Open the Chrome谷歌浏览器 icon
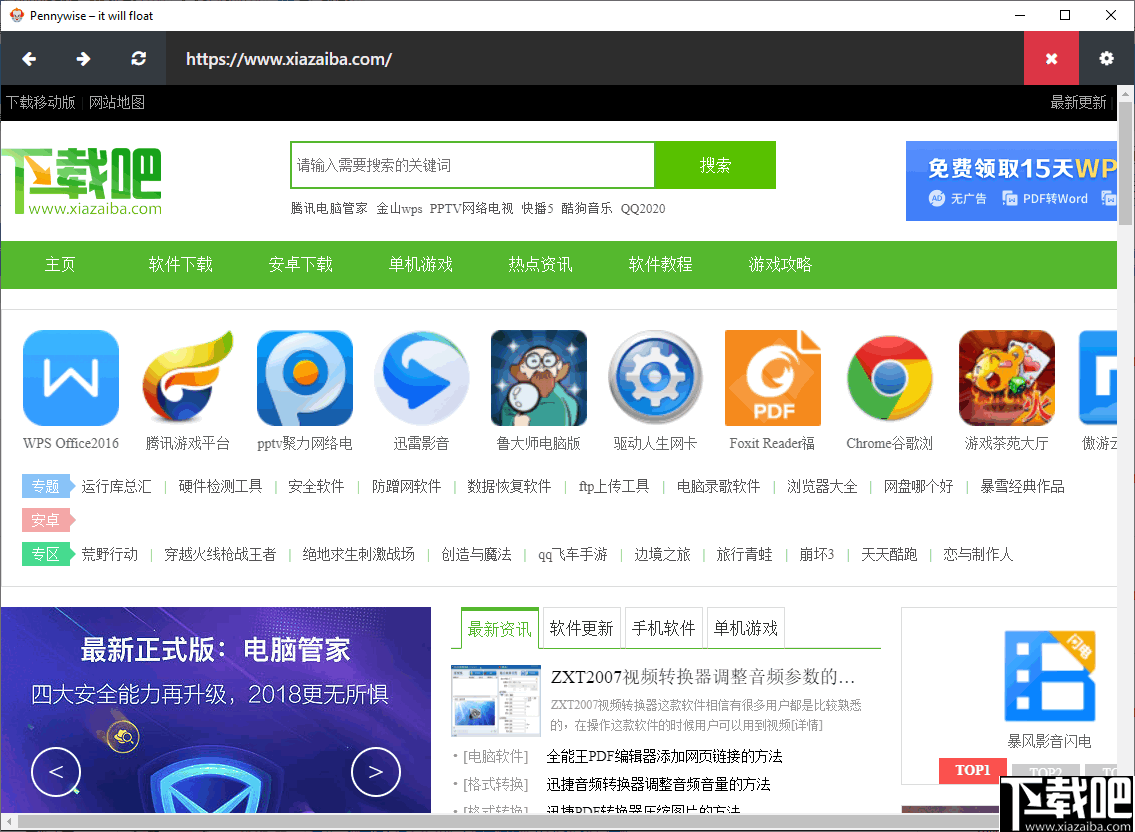The image size is (1135, 832). point(890,378)
